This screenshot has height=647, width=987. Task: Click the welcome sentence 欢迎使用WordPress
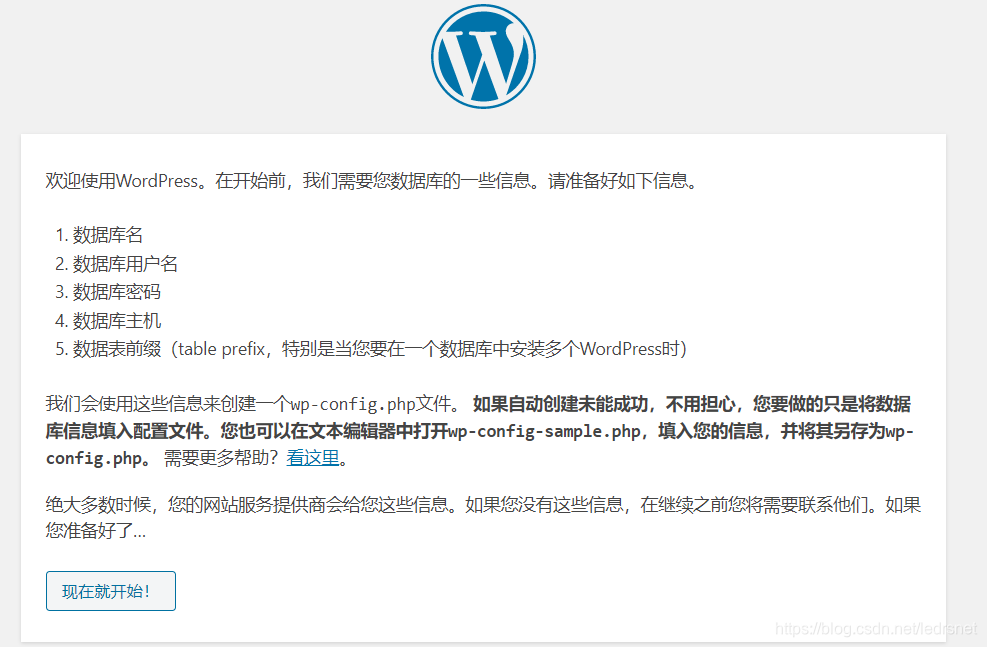[372, 181]
